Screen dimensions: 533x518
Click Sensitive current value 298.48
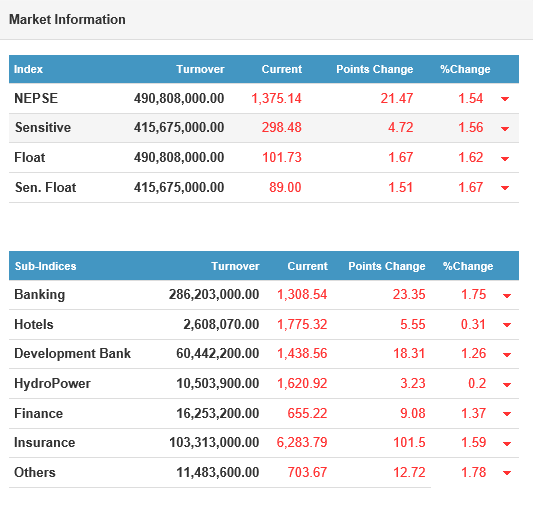pos(281,128)
